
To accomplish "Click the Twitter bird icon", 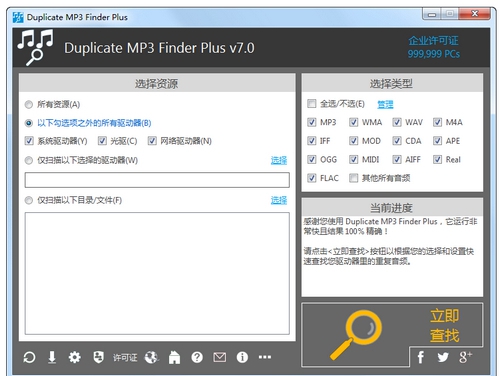I will click(443, 357).
